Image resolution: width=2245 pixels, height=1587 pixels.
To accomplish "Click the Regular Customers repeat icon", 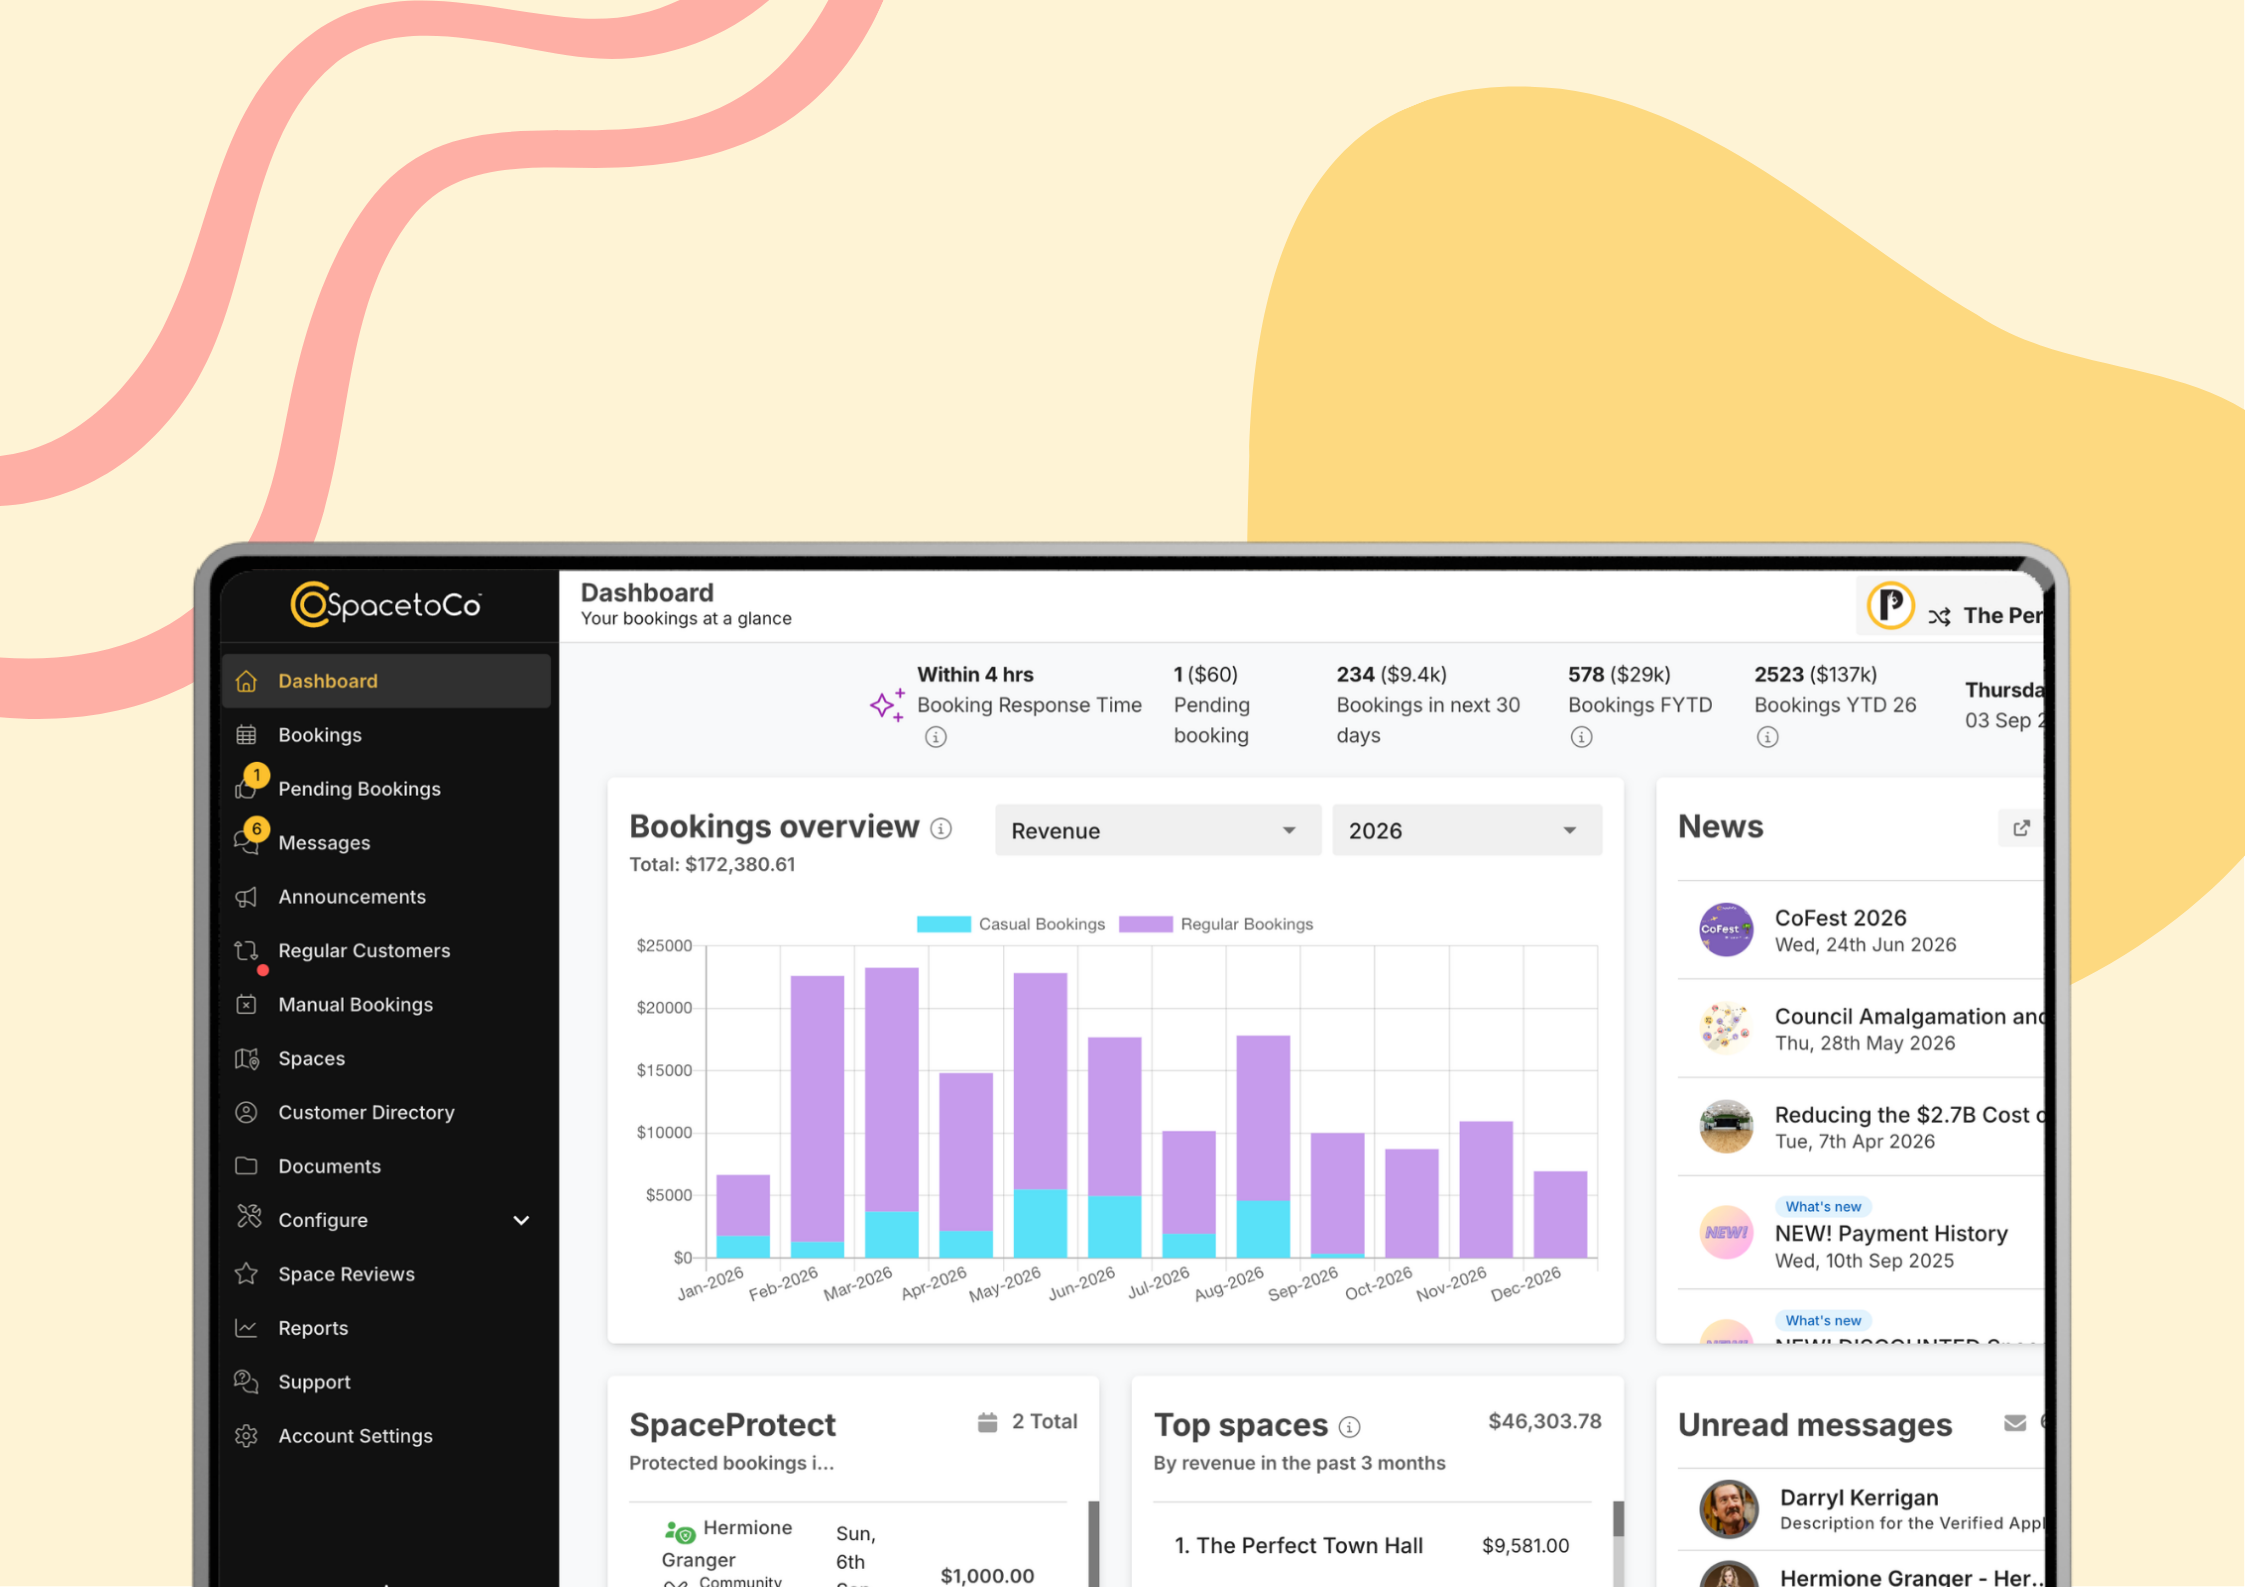I will click(246, 951).
